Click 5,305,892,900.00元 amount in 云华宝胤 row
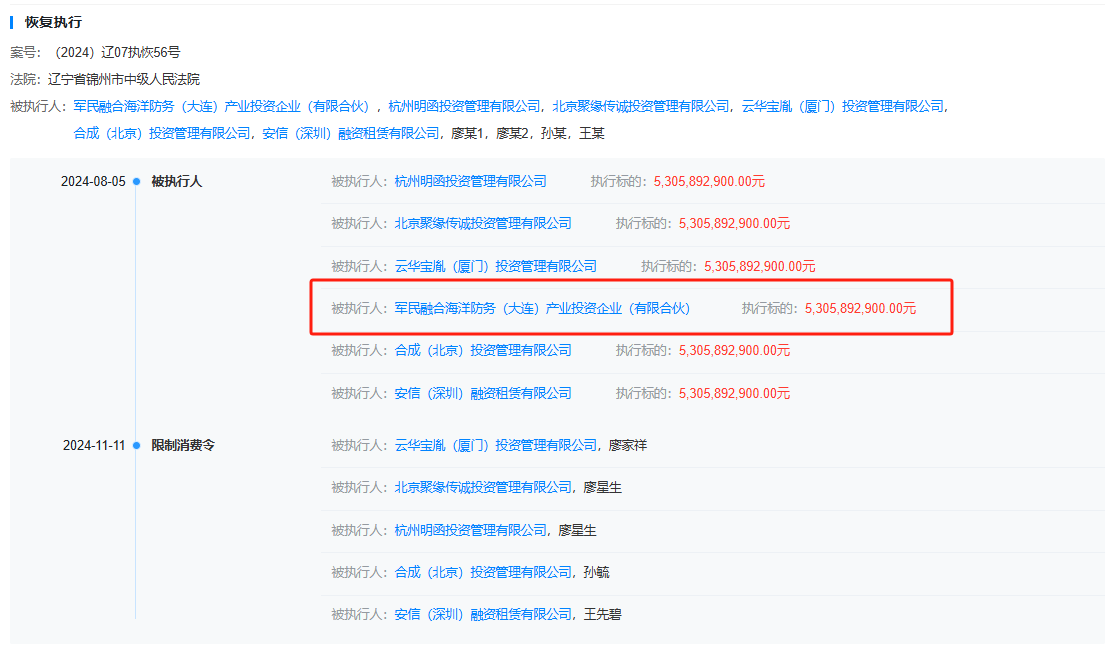 759,266
